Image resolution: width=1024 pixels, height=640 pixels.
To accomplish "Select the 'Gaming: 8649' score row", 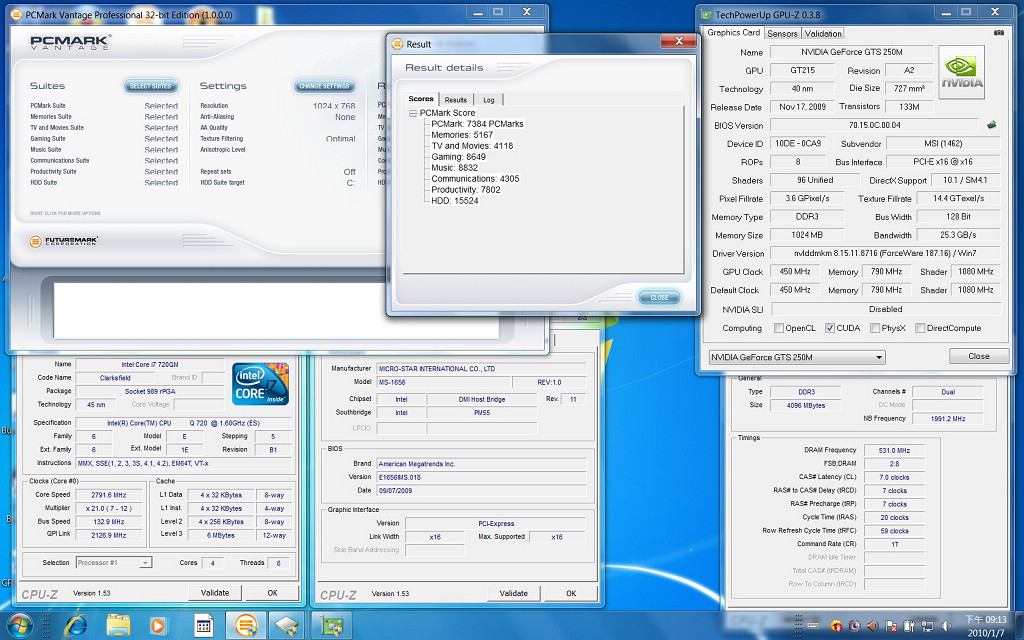I will pyautogui.click(x=458, y=157).
